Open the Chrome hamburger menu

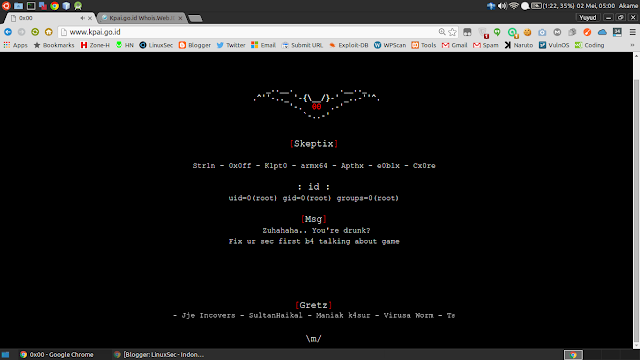point(632,32)
